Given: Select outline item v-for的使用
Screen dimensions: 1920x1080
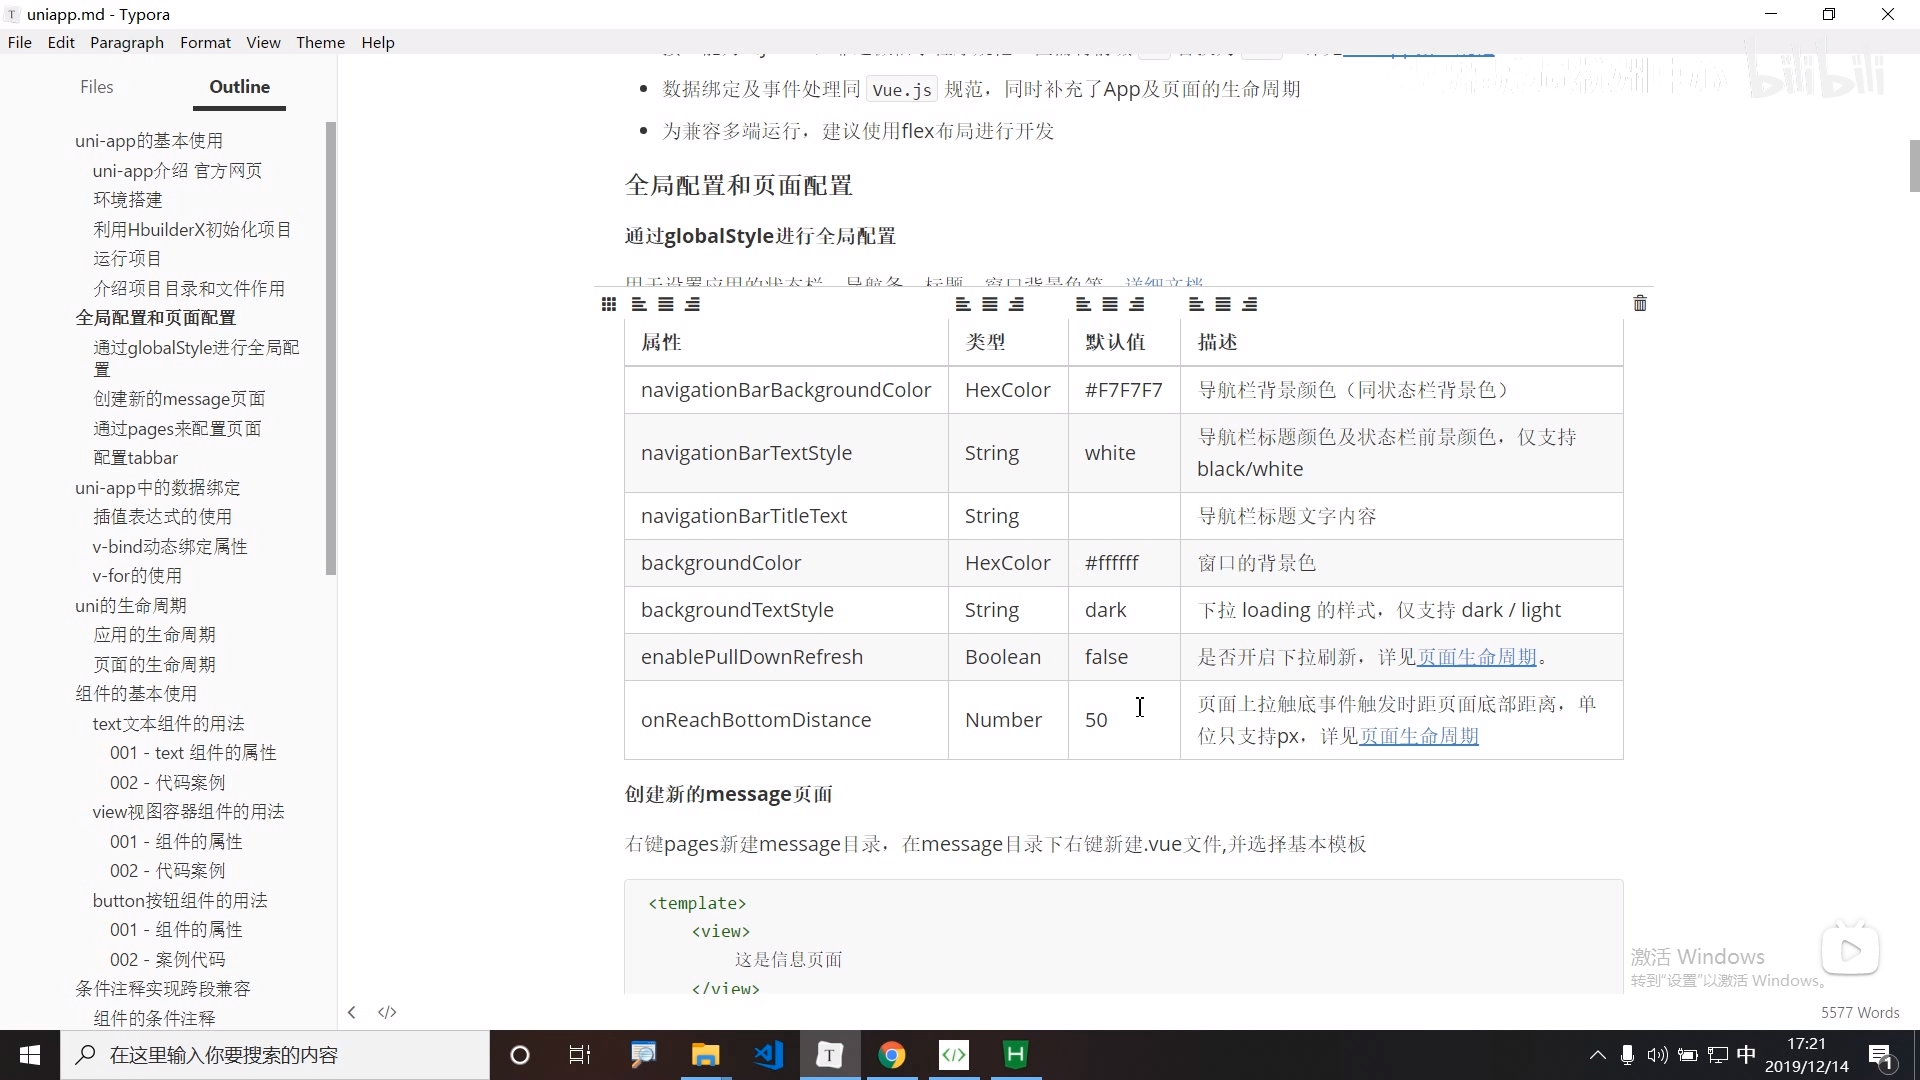Looking at the screenshot, I should 137,576.
